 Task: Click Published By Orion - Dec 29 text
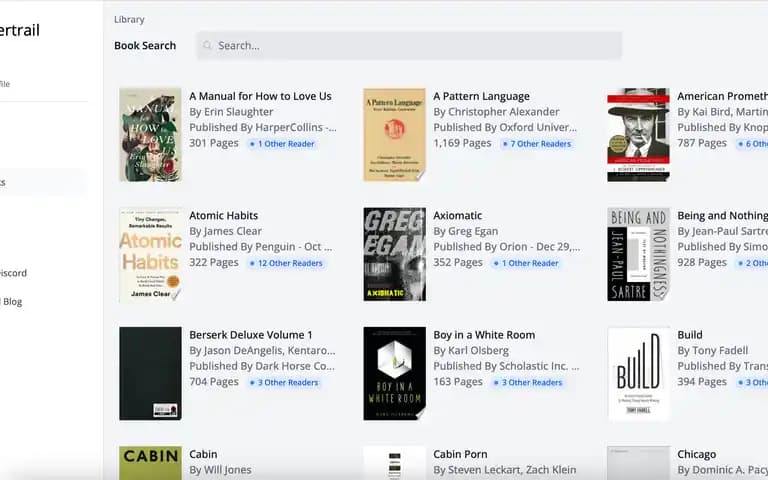[506, 247]
